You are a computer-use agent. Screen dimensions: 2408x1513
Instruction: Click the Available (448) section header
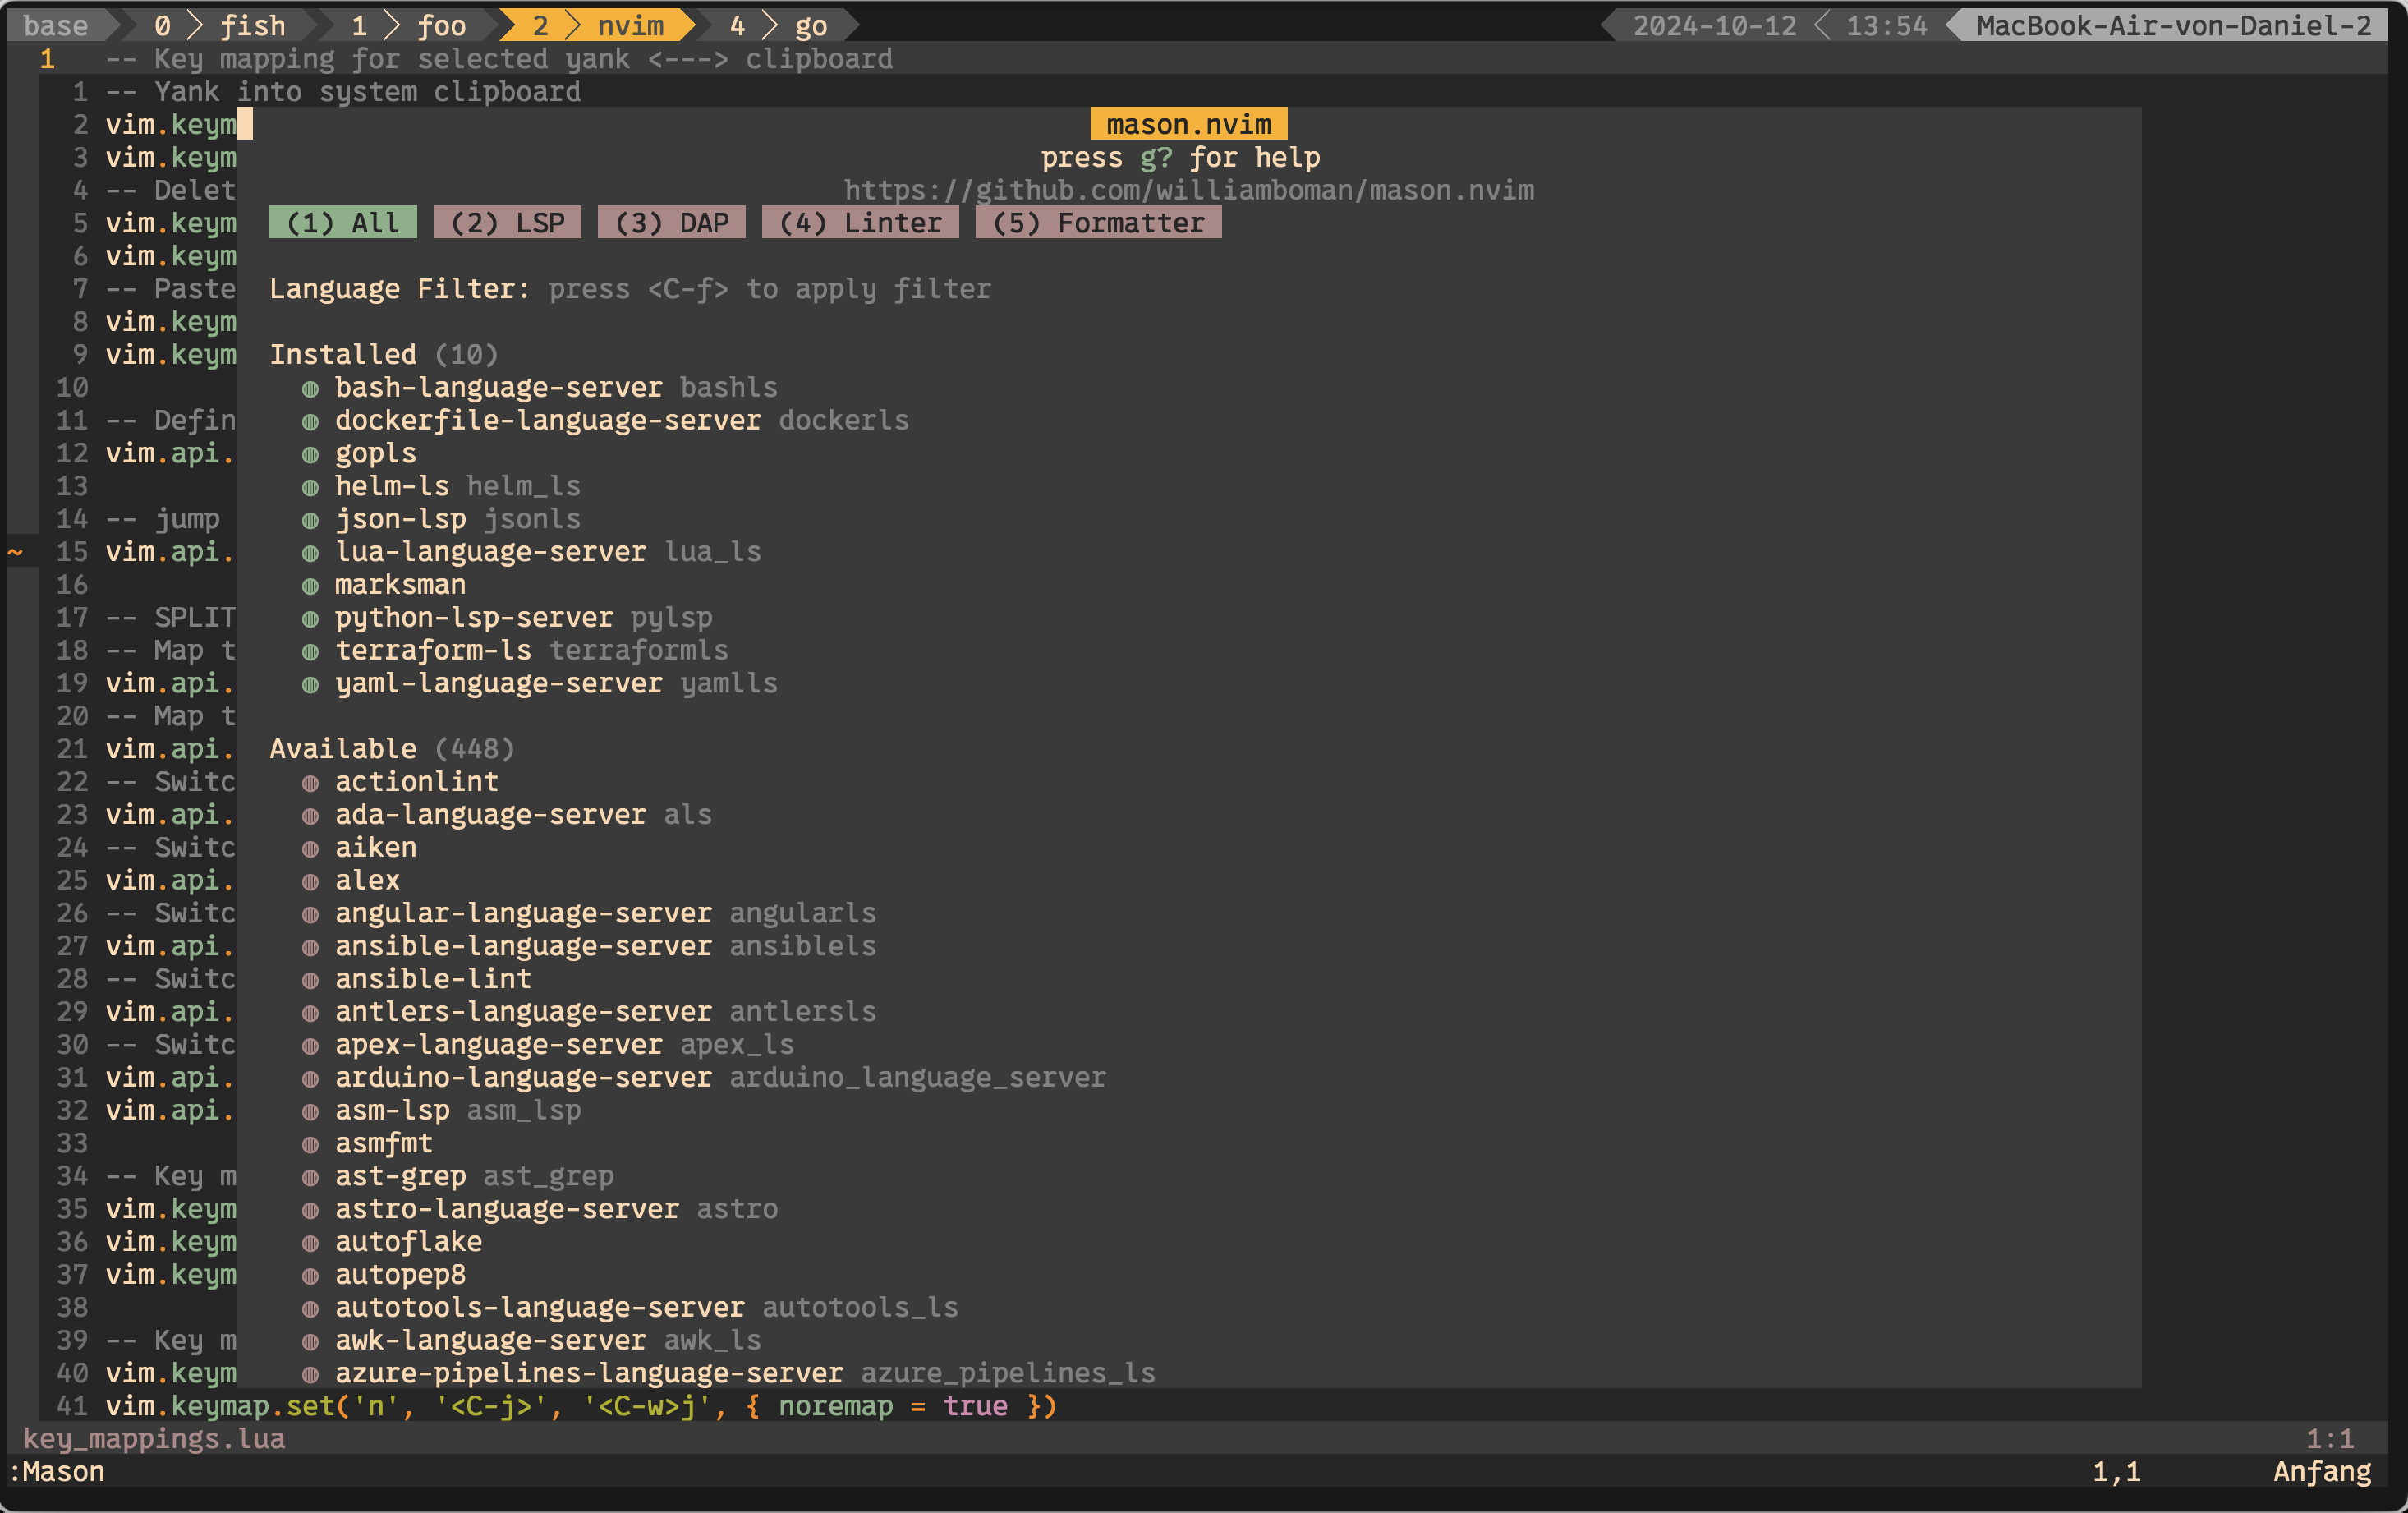pos(392,748)
